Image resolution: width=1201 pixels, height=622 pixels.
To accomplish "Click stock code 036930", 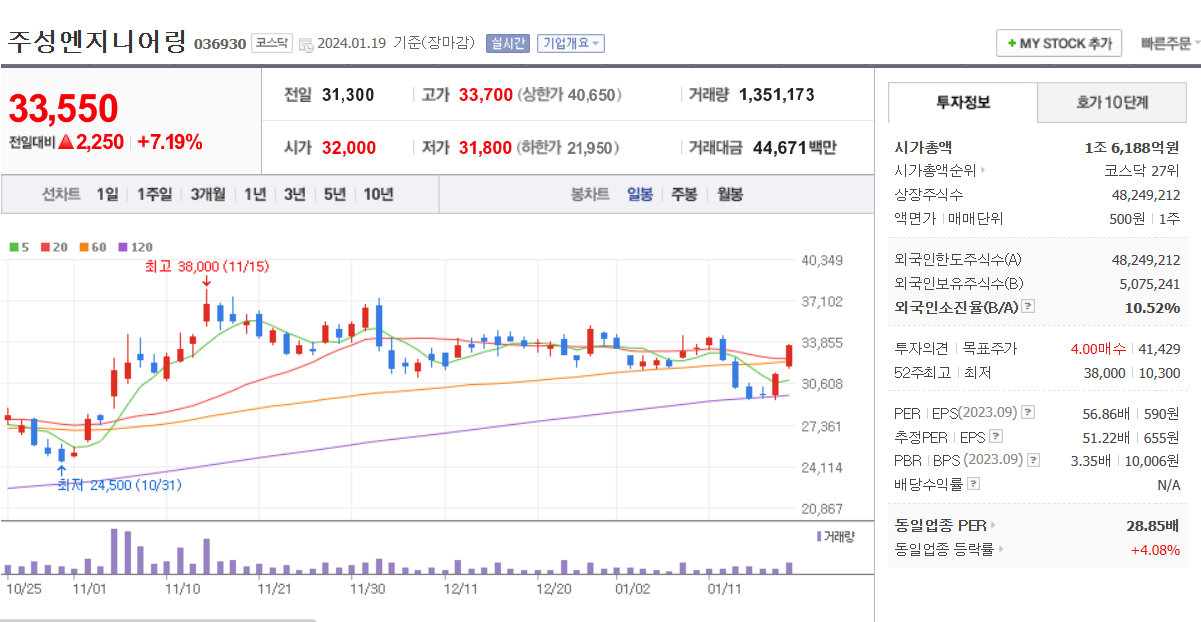I will (220, 44).
